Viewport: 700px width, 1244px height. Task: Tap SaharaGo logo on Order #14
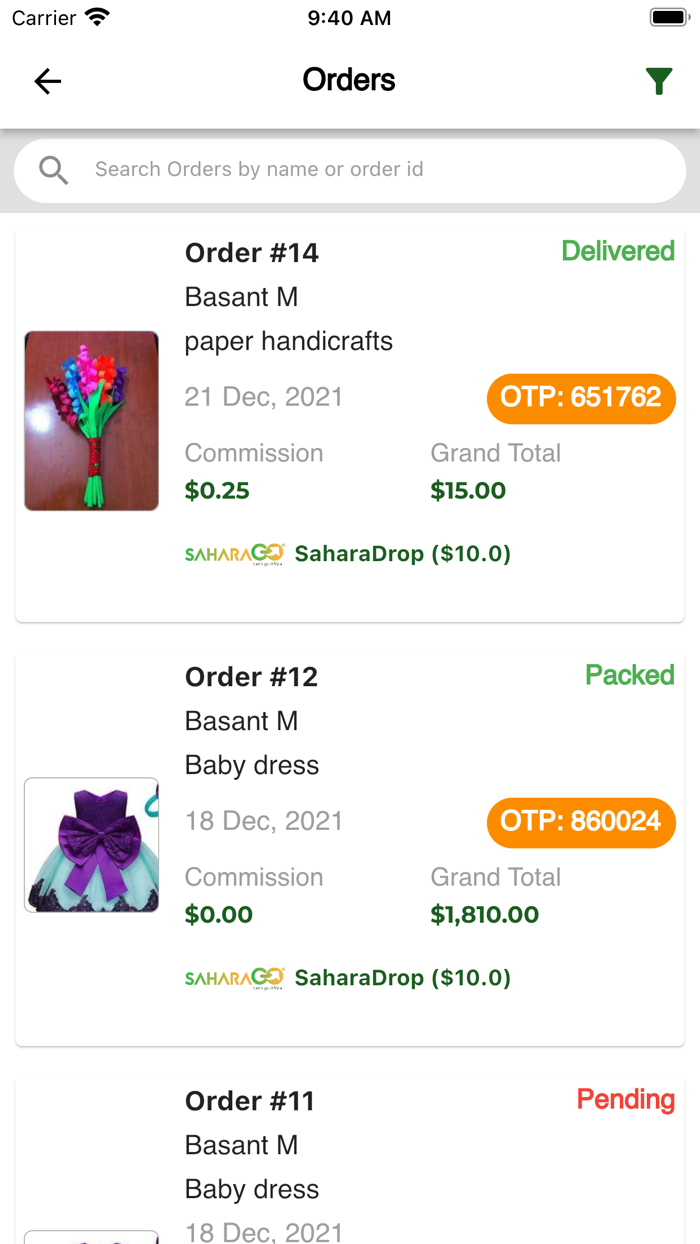click(x=235, y=554)
